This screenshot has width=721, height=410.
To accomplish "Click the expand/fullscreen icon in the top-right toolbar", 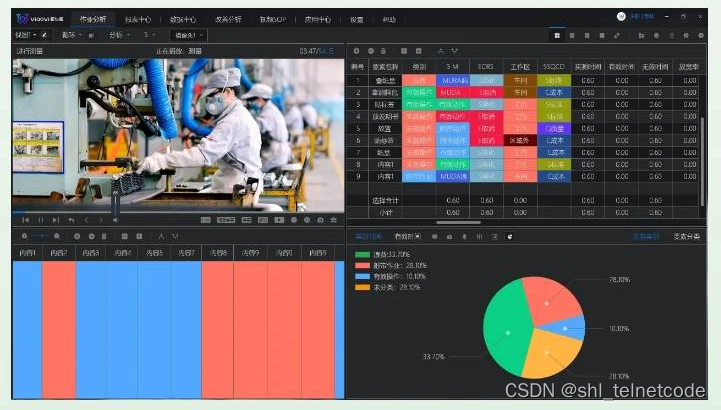I will (x=617, y=35).
